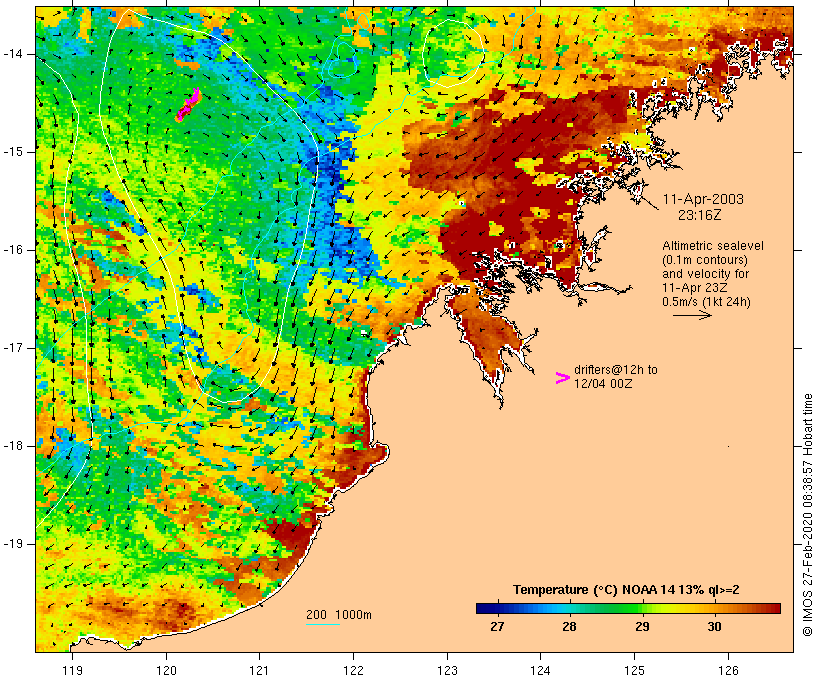Viewport: 820px width, 680px height.
Task: Click the latitude label -16
Action: click(x=12, y=250)
